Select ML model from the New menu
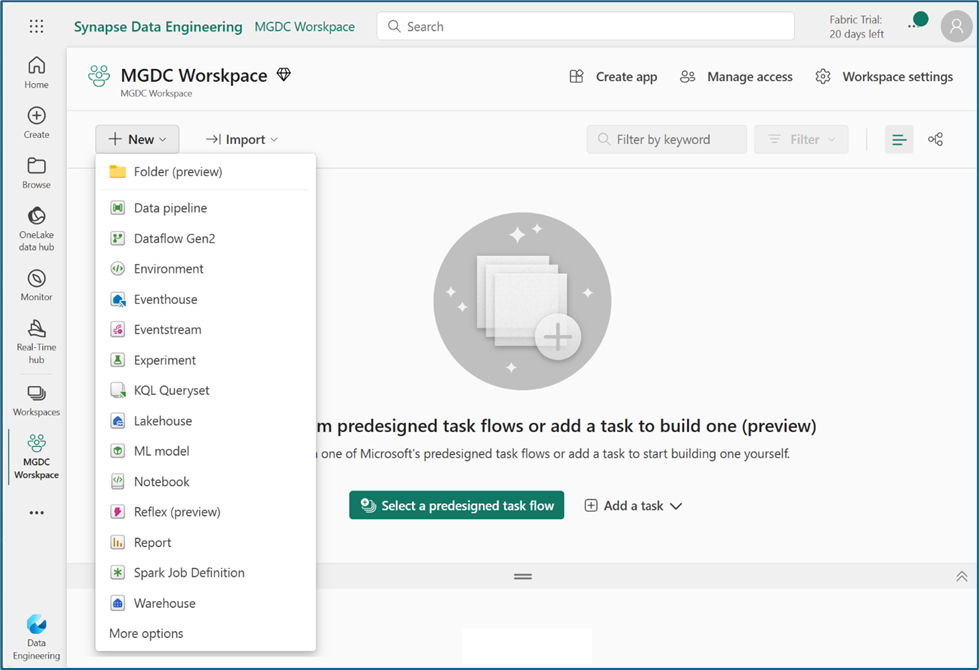The height and width of the screenshot is (670, 979). (206, 451)
